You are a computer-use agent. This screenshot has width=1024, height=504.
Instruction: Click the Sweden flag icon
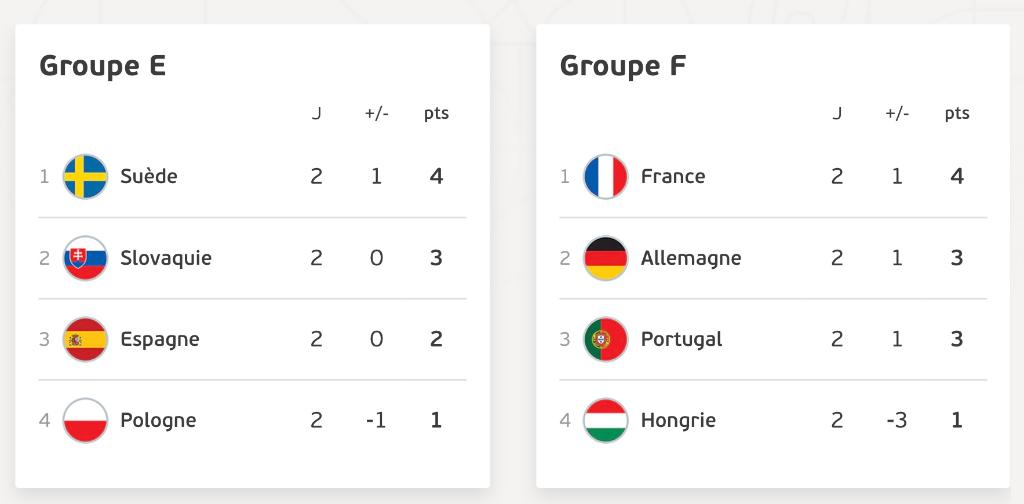(x=86, y=176)
